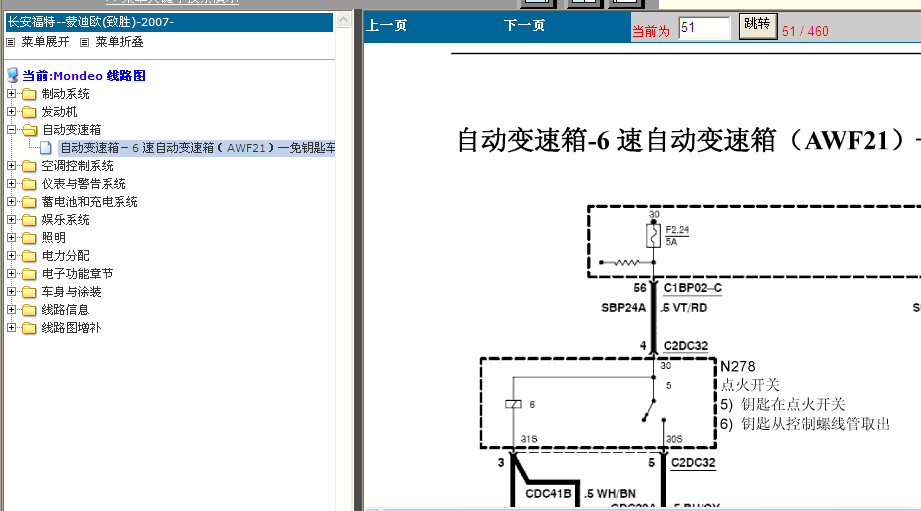The height and width of the screenshot is (511, 921).
Task: Click the 蓄电池和充电系统 folder icon
Action: (x=29, y=202)
